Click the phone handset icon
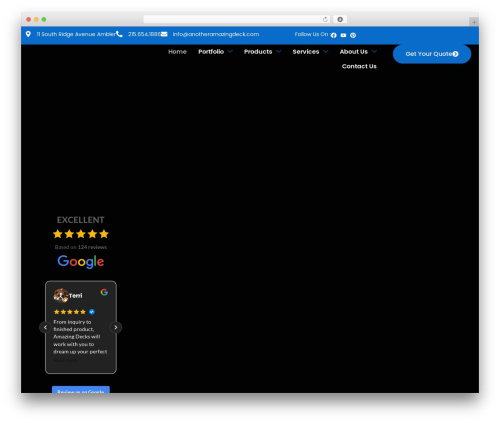The width and height of the screenshot is (500, 423). click(x=119, y=34)
